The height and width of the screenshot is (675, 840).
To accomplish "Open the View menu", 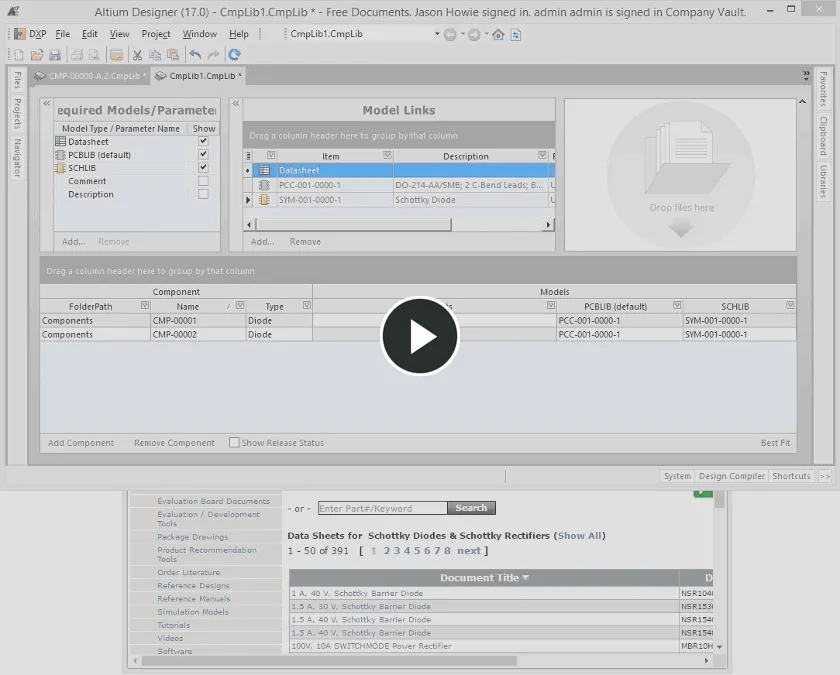I will click(119, 34).
